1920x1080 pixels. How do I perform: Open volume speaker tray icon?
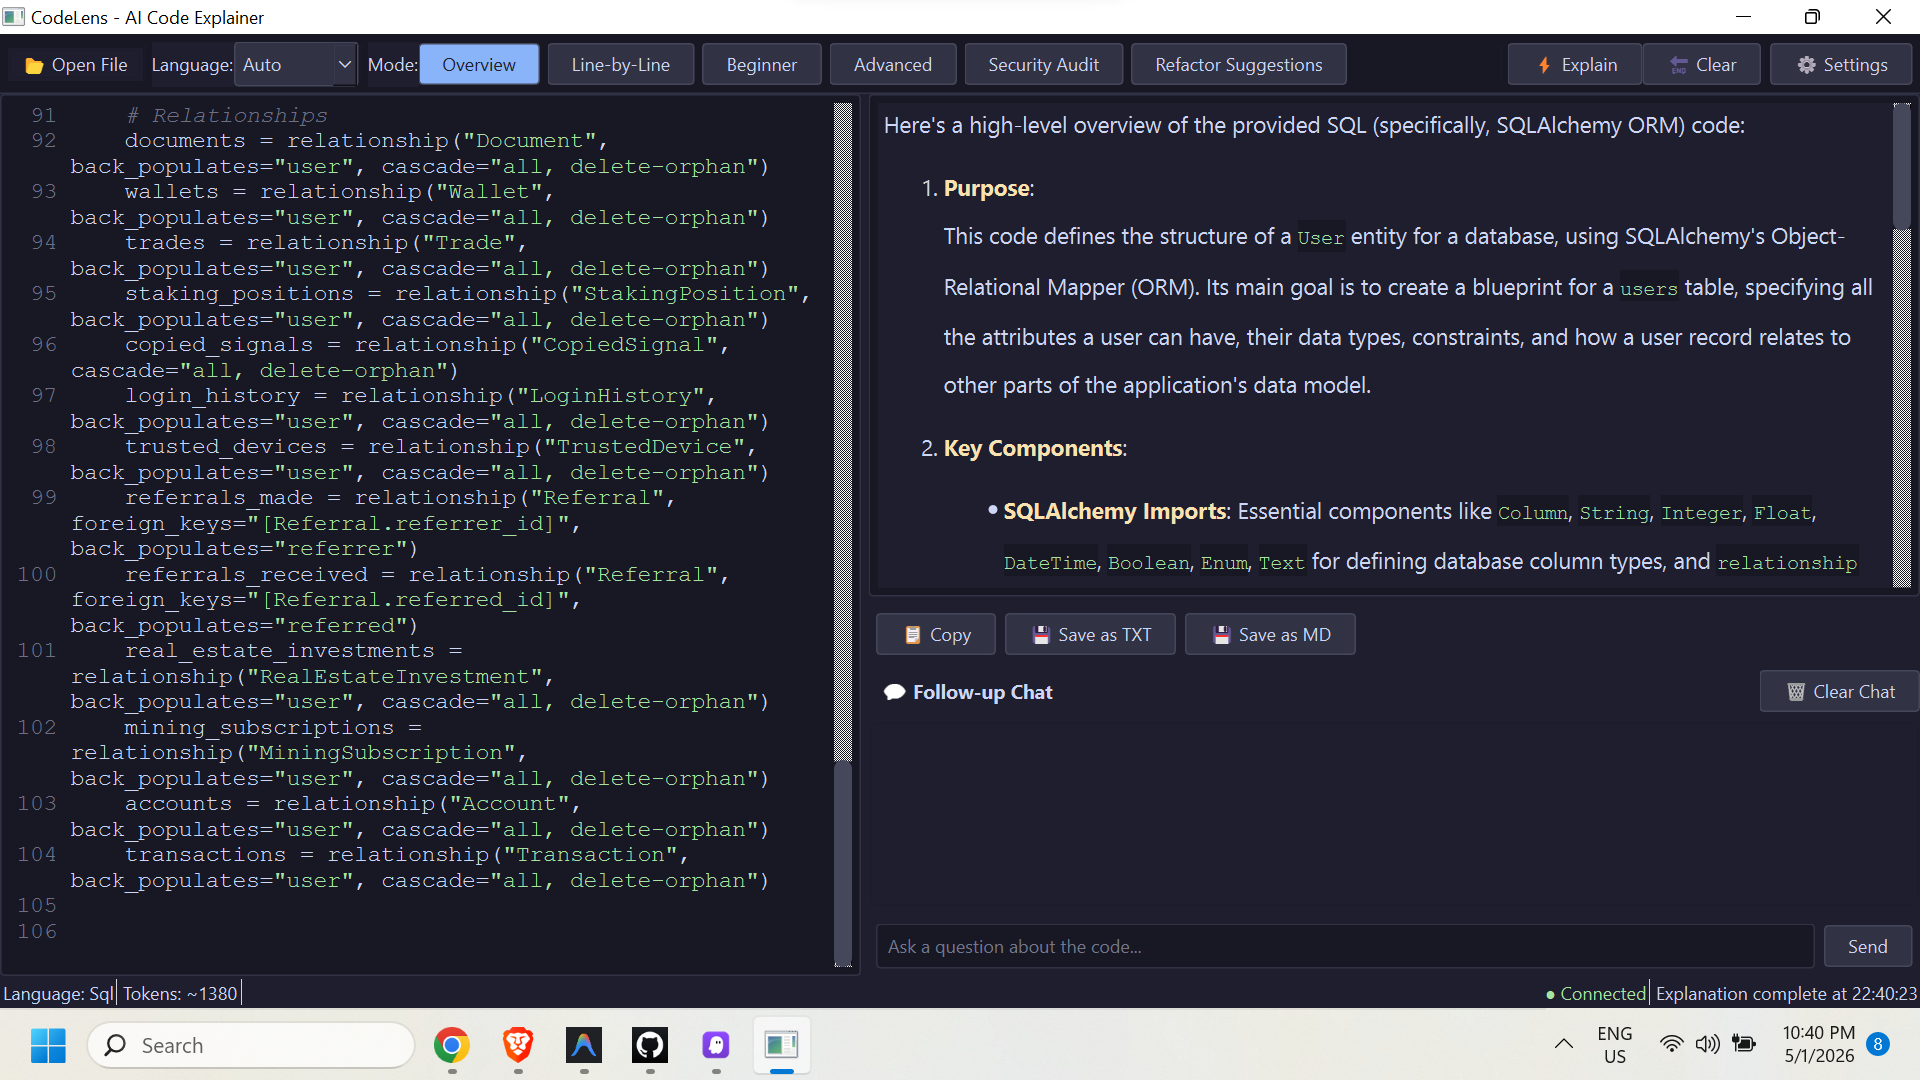point(1707,1045)
